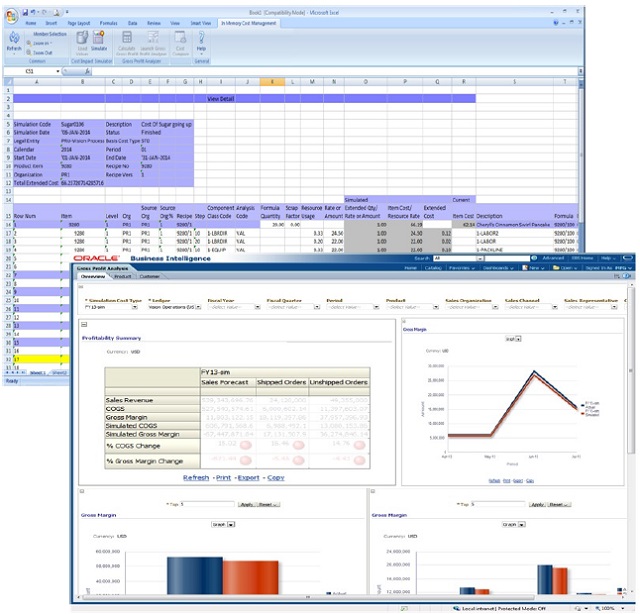The height and width of the screenshot is (614, 640).
Task: Collapse the Profitability Summary section
Action: tap(84, 325)
